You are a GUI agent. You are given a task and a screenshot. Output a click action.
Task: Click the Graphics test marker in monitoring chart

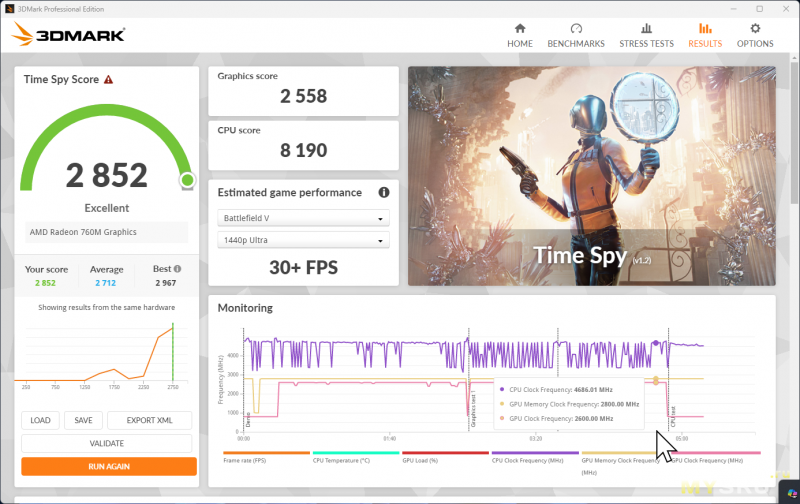pos(472,408)
